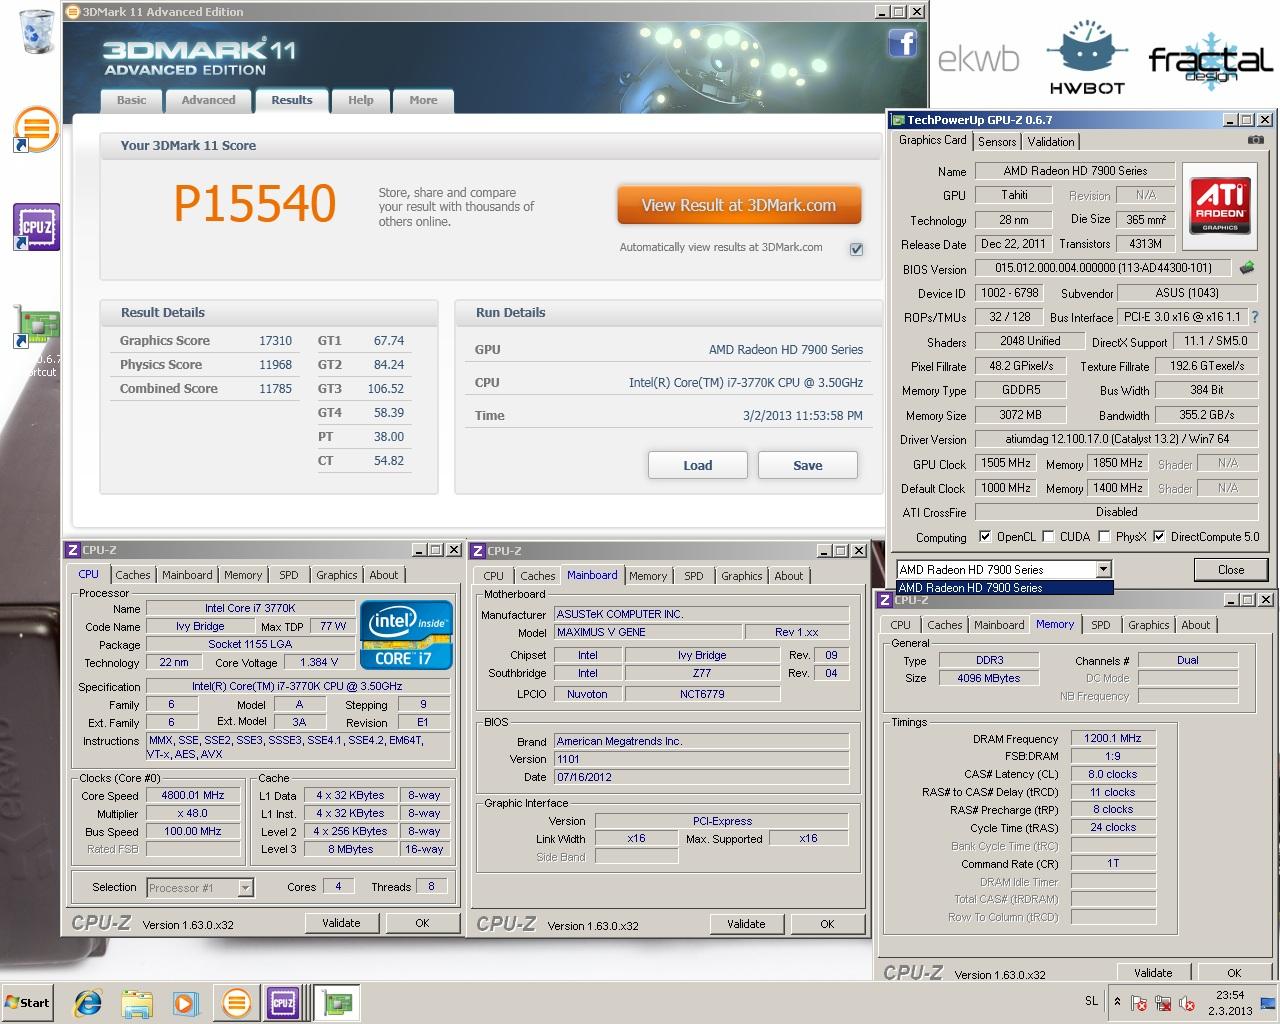The width and height of the screenshot is (1280, 1024).
Task: Click the GPU-Z camera screenshot icon
Action: pos(1255,140)
